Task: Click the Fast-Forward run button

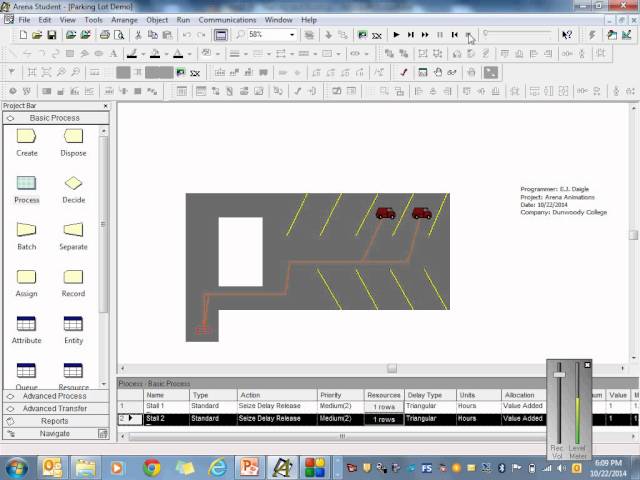Action: click(425, 35)
